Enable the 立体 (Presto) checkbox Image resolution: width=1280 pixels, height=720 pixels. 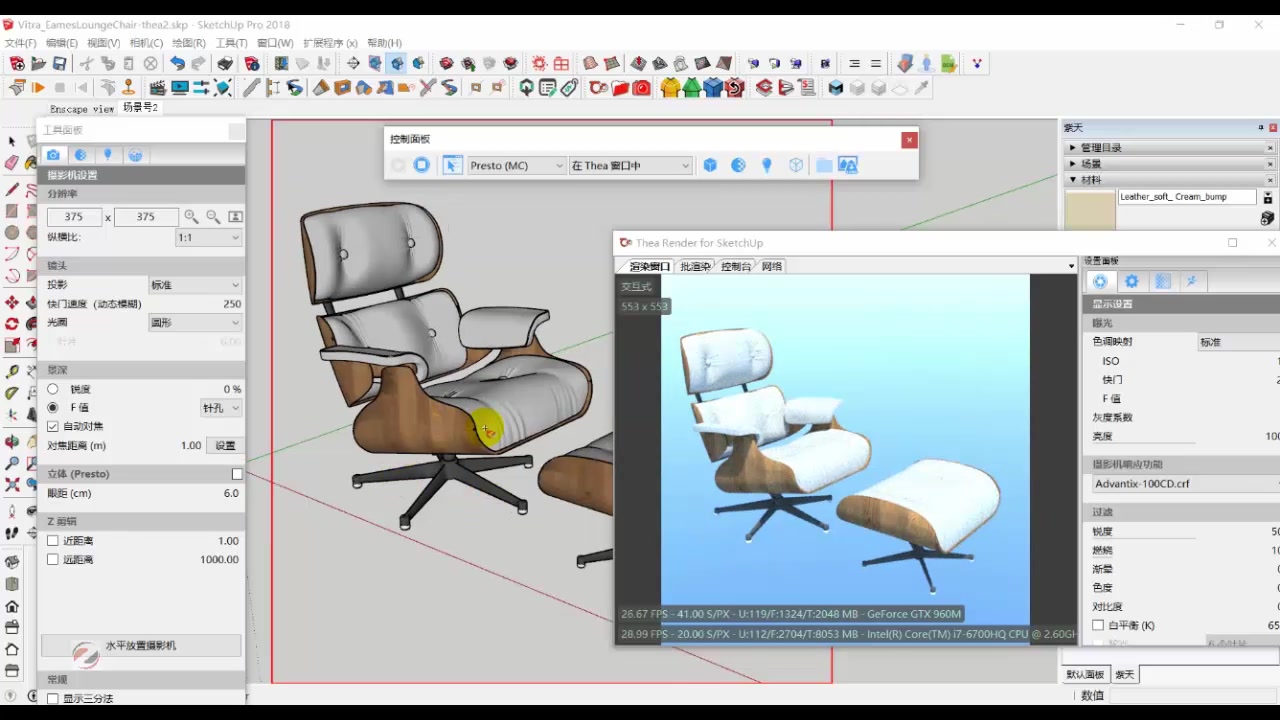pos(237,474)
